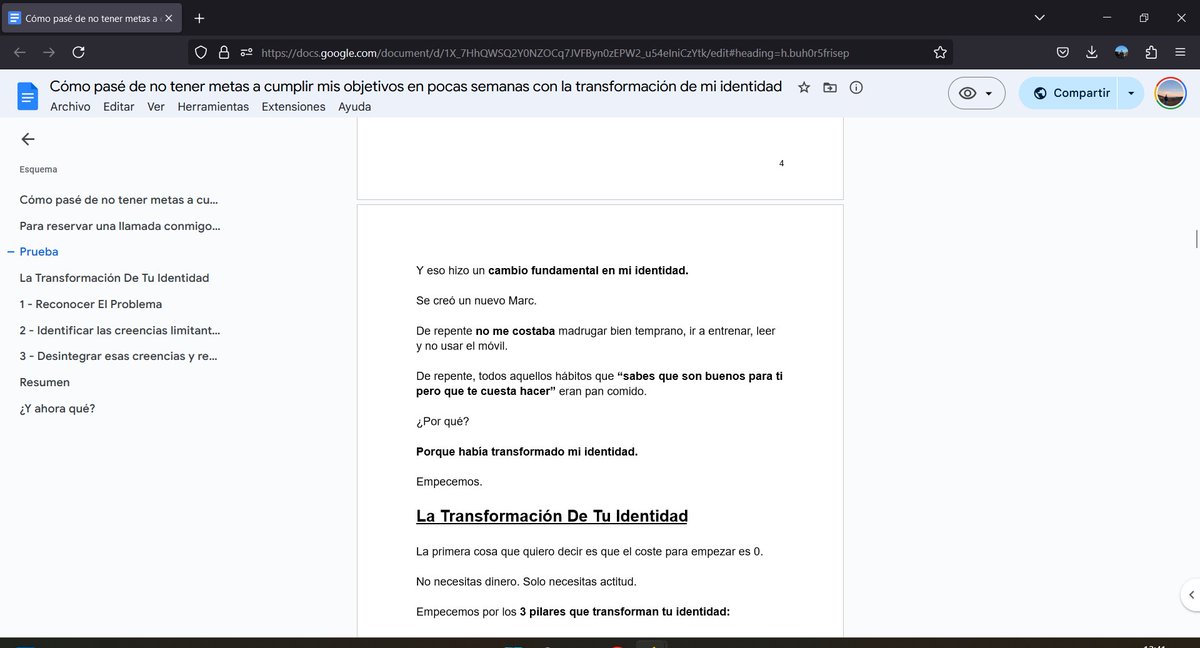Open the Compartir dropdown arrow
1200x648 pixels.
pyautogui.click(x=1131, y=92)
